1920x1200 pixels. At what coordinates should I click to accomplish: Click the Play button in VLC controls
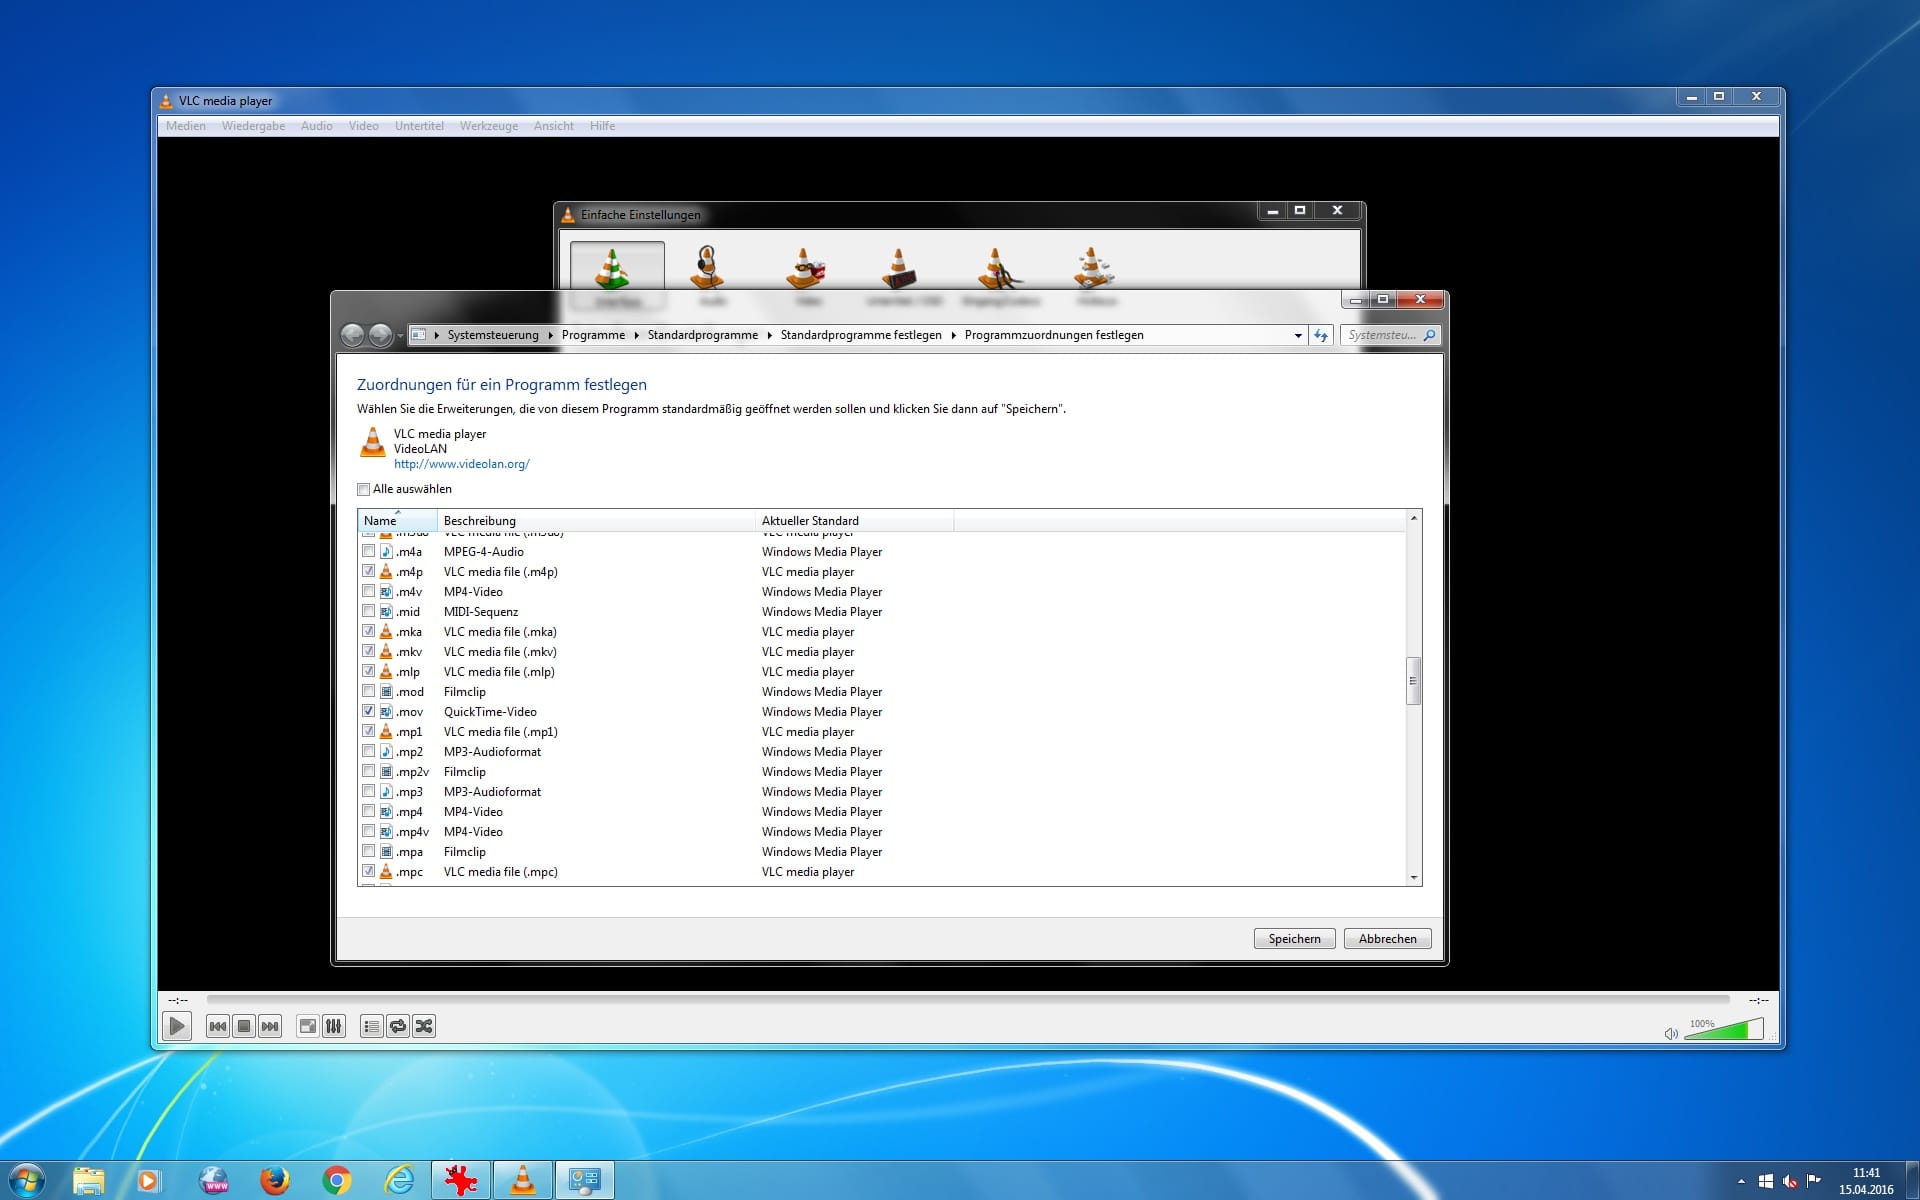pyautogui.click(x=177, y=1026)
